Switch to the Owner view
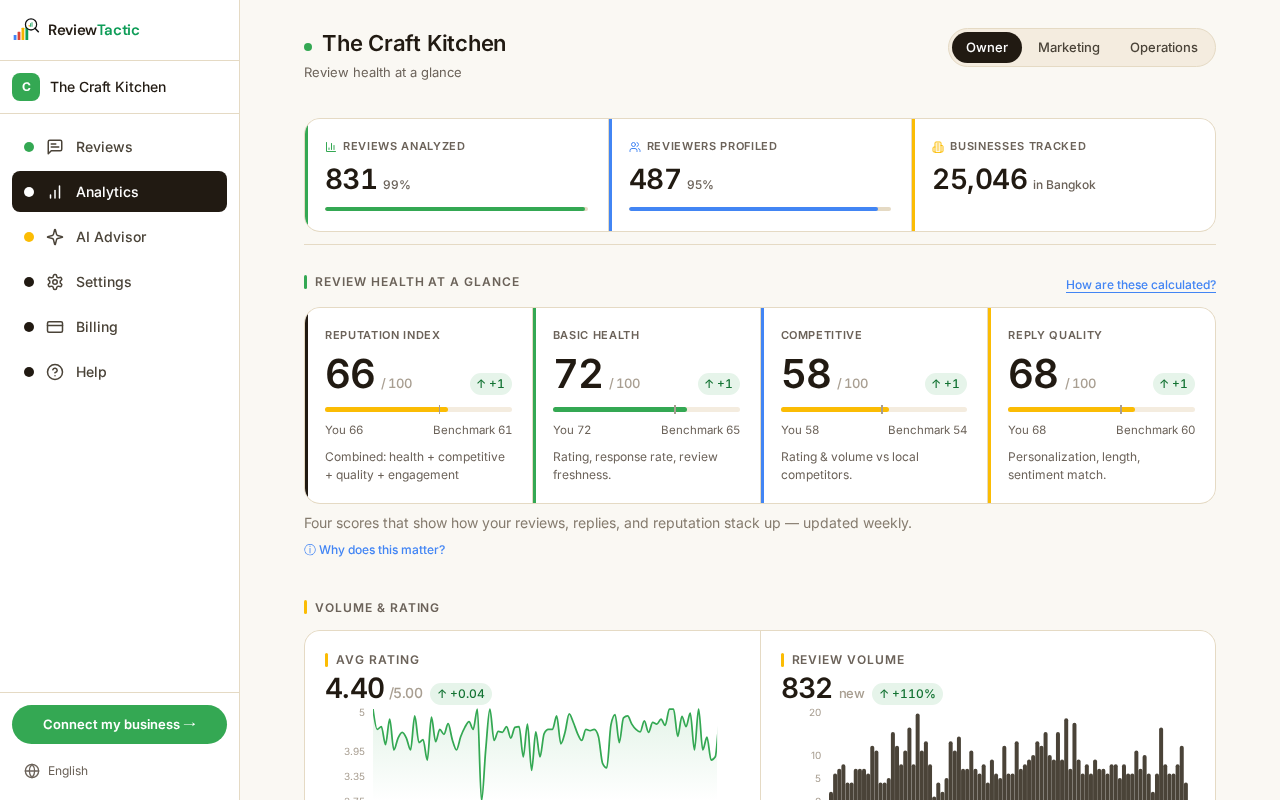This screenshot has width=1280, height=800. pyautogui.click(x=987, y=47)
